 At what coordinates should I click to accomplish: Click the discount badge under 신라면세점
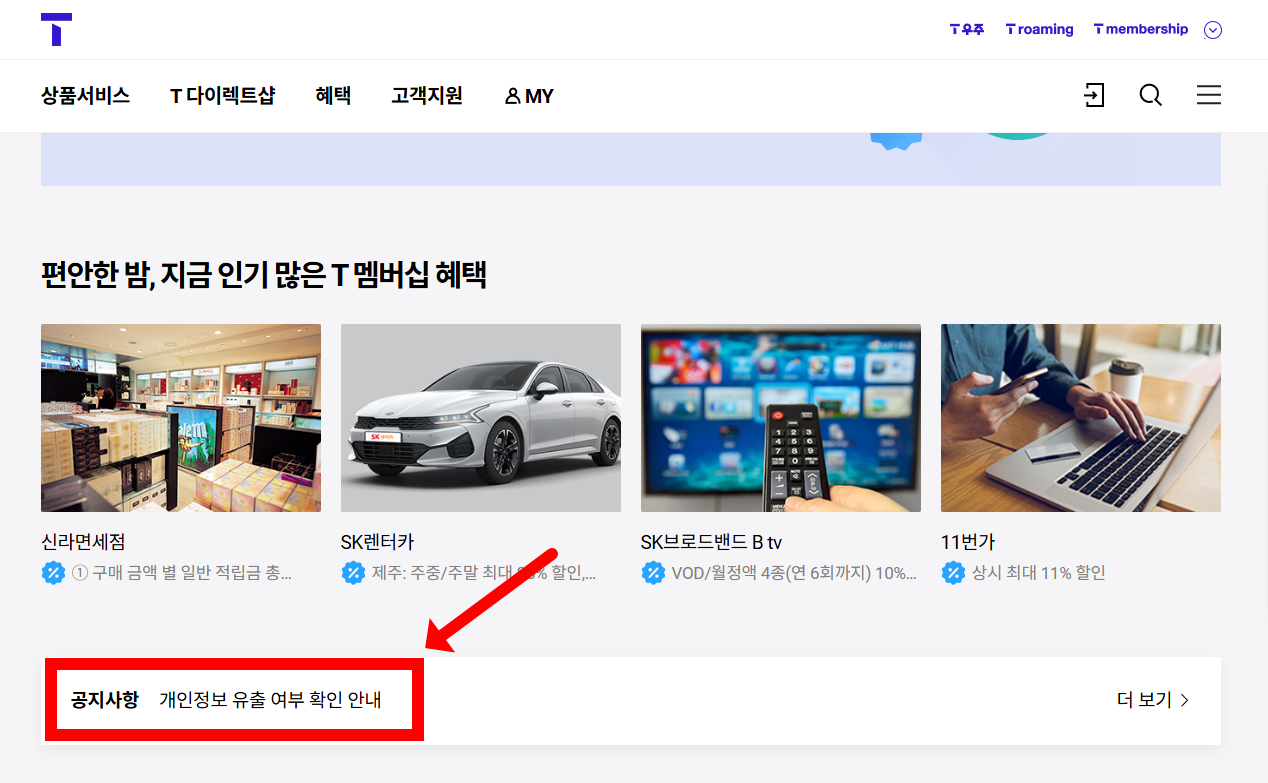click(x=53, y=573)
